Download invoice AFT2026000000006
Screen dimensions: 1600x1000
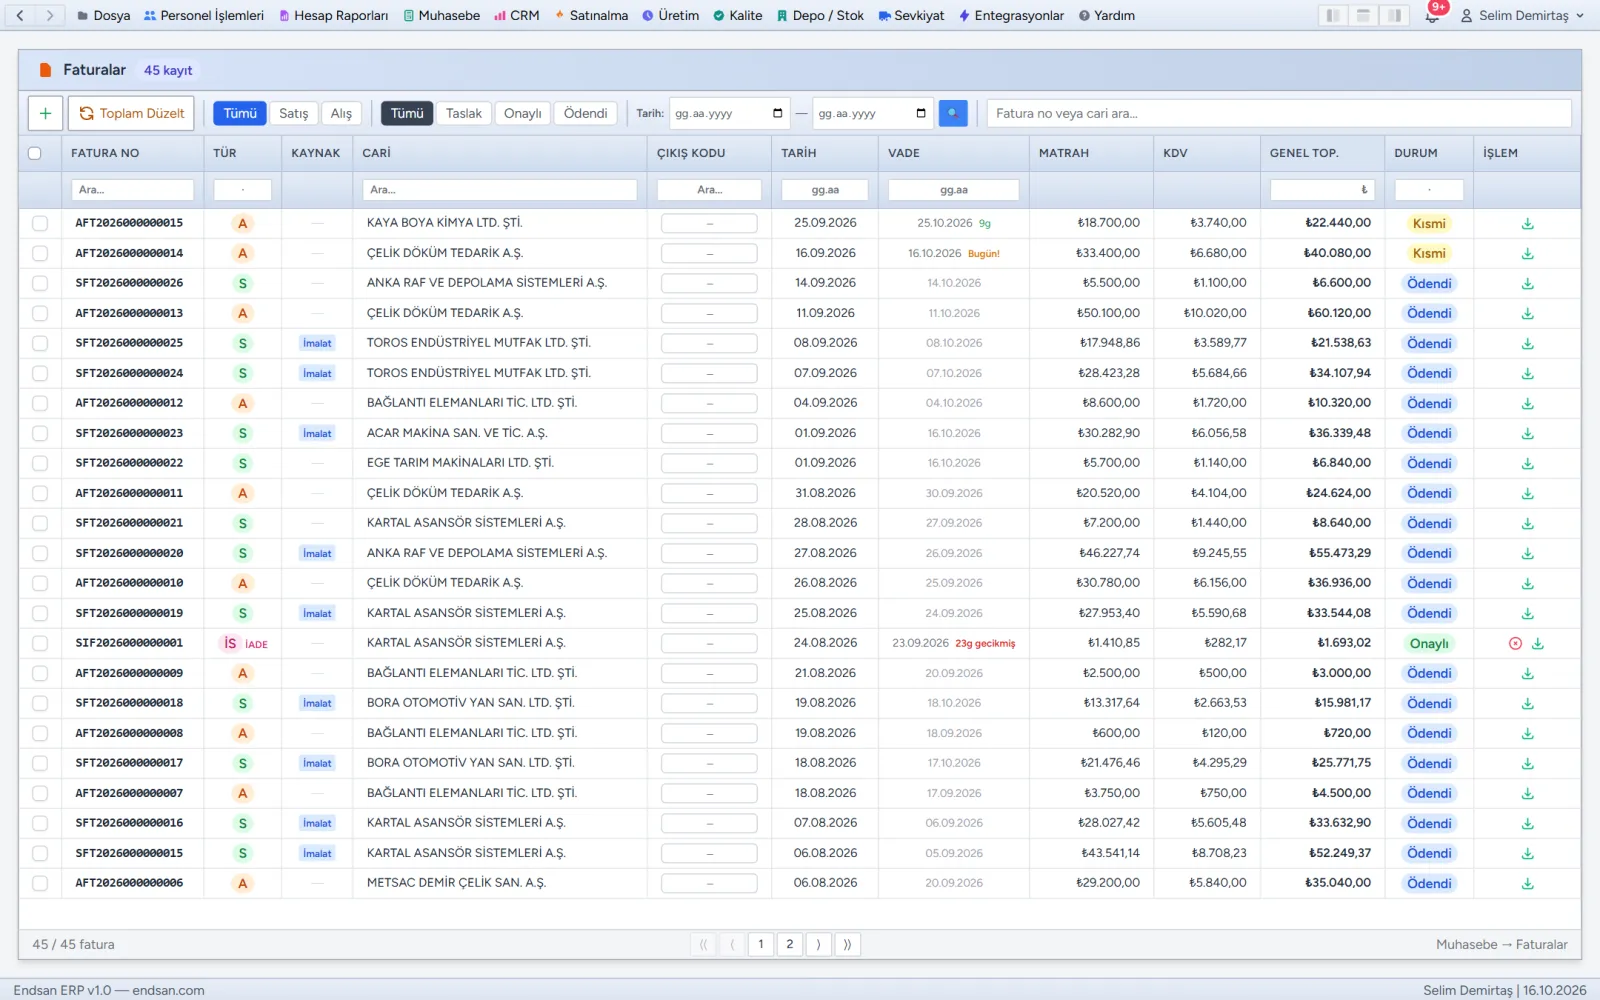(1527, 884)
